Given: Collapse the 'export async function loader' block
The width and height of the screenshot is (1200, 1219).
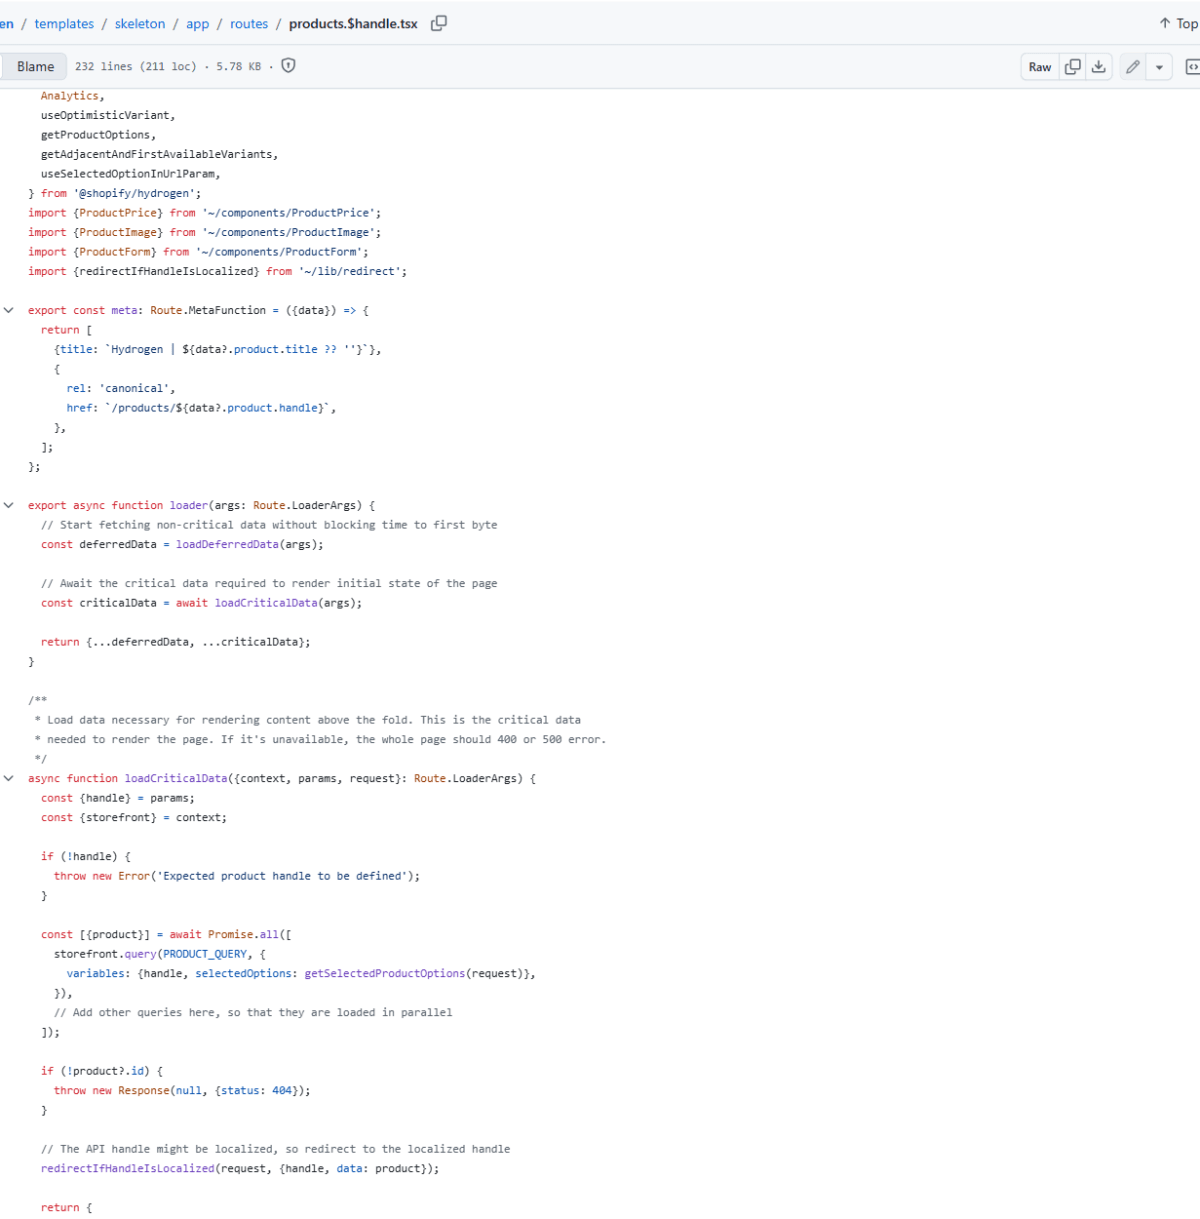Looking at the screenshot, I should (9, 505).
